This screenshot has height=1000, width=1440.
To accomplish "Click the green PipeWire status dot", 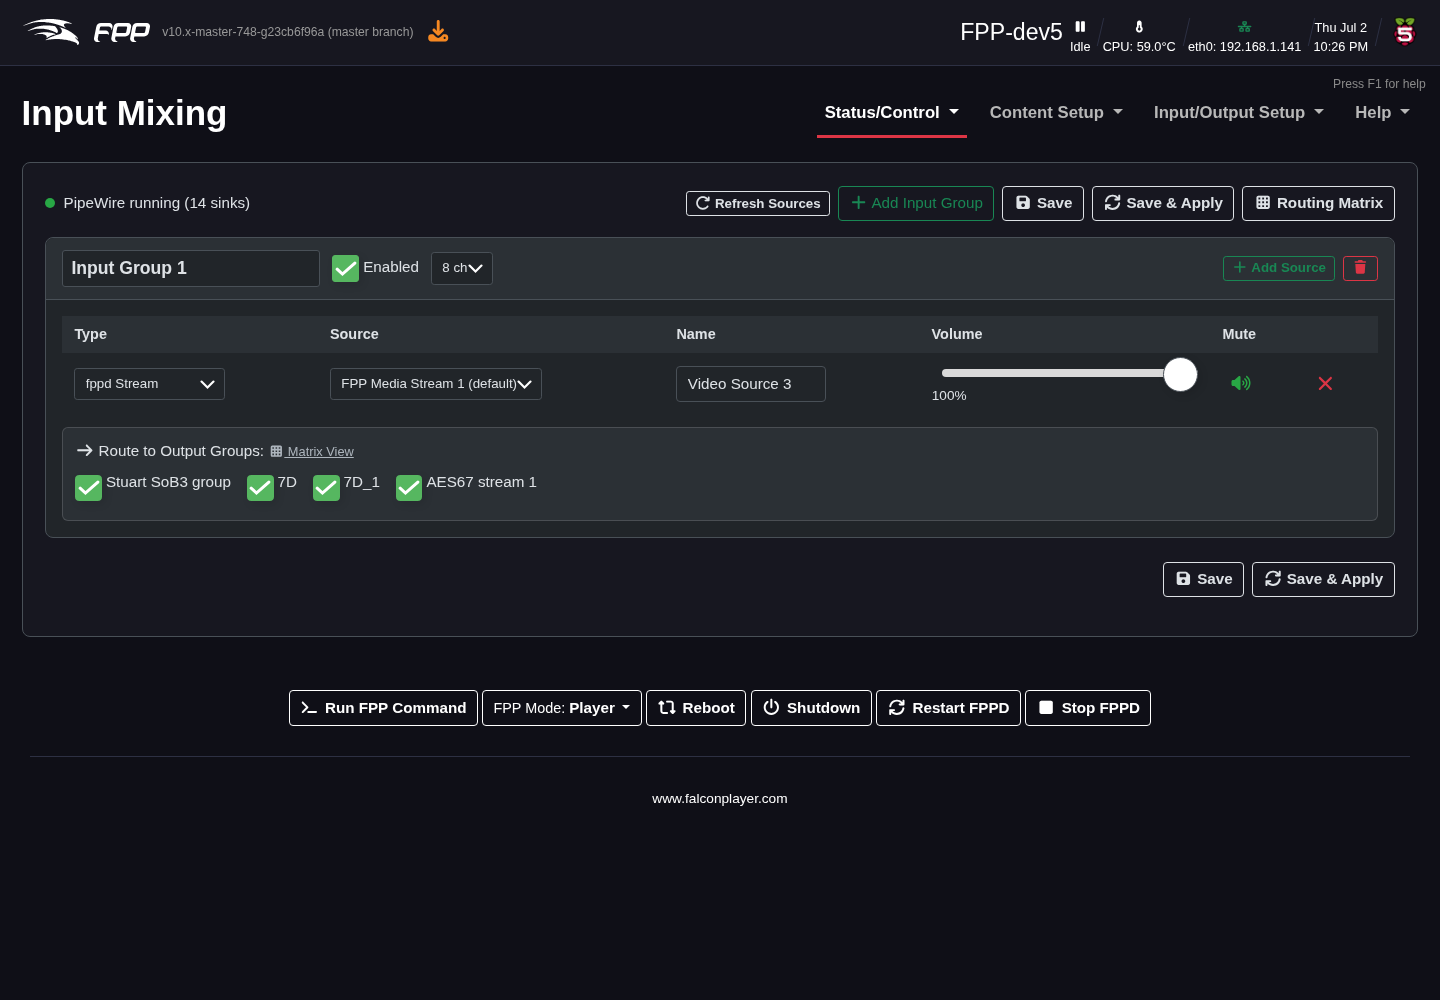I will 50,203.
